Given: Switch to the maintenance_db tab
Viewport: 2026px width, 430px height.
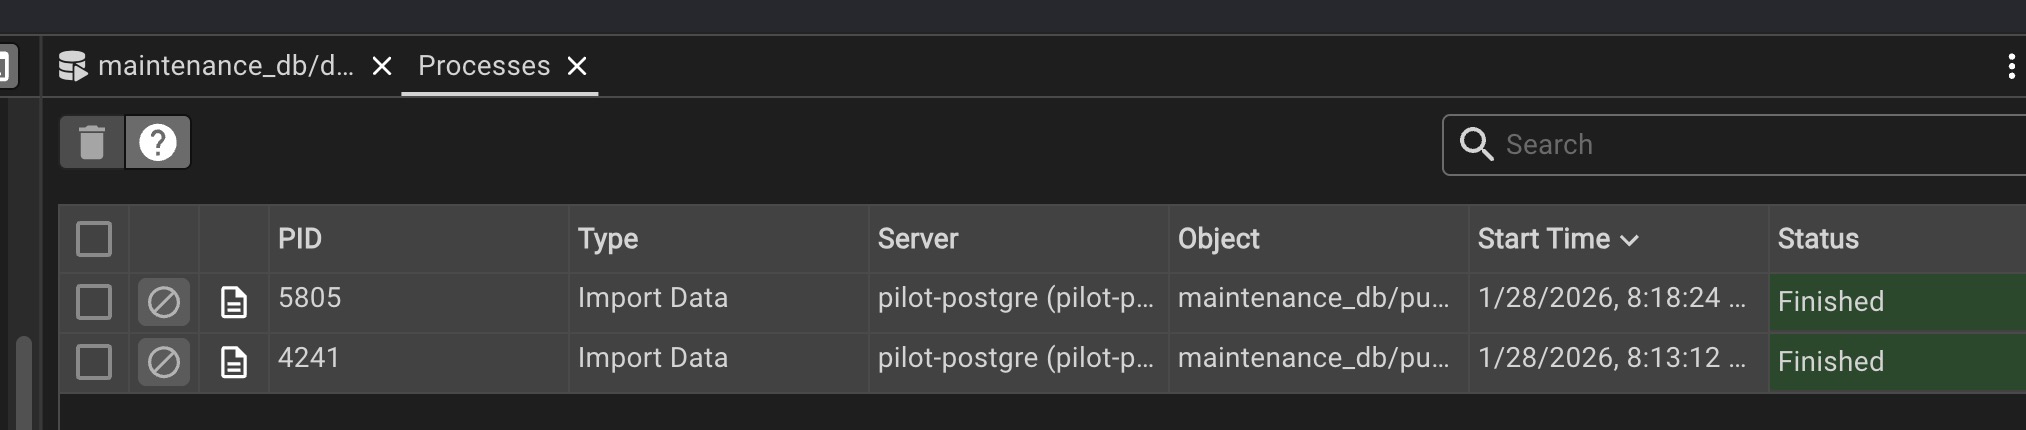Looking at the screenshot, I should (x=225, y=66).
